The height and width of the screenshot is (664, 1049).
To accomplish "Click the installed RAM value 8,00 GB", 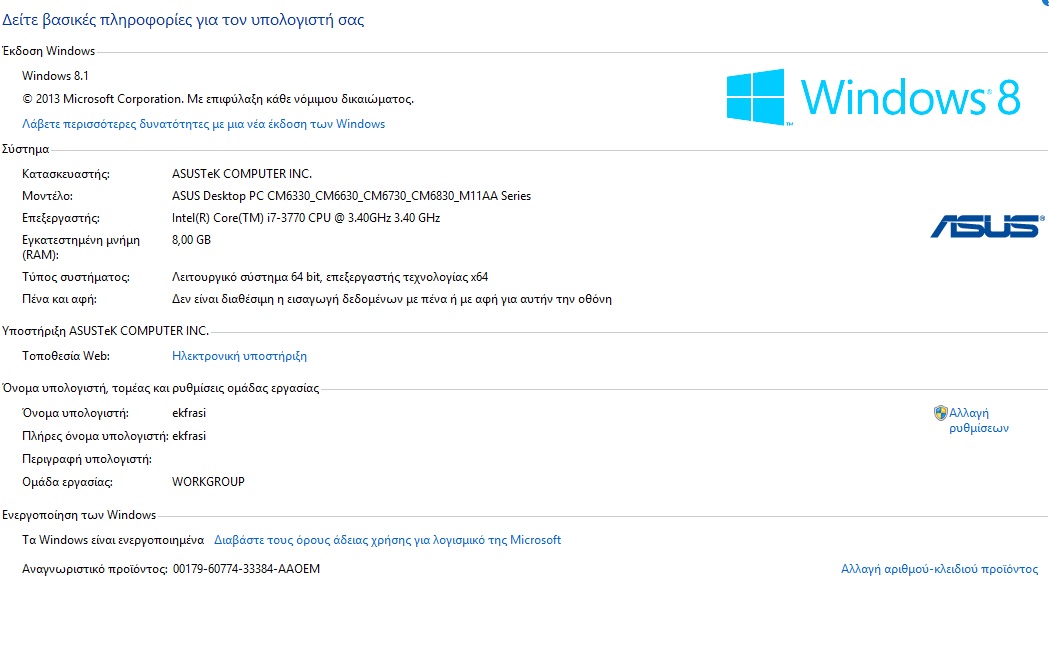I will 191,240.
